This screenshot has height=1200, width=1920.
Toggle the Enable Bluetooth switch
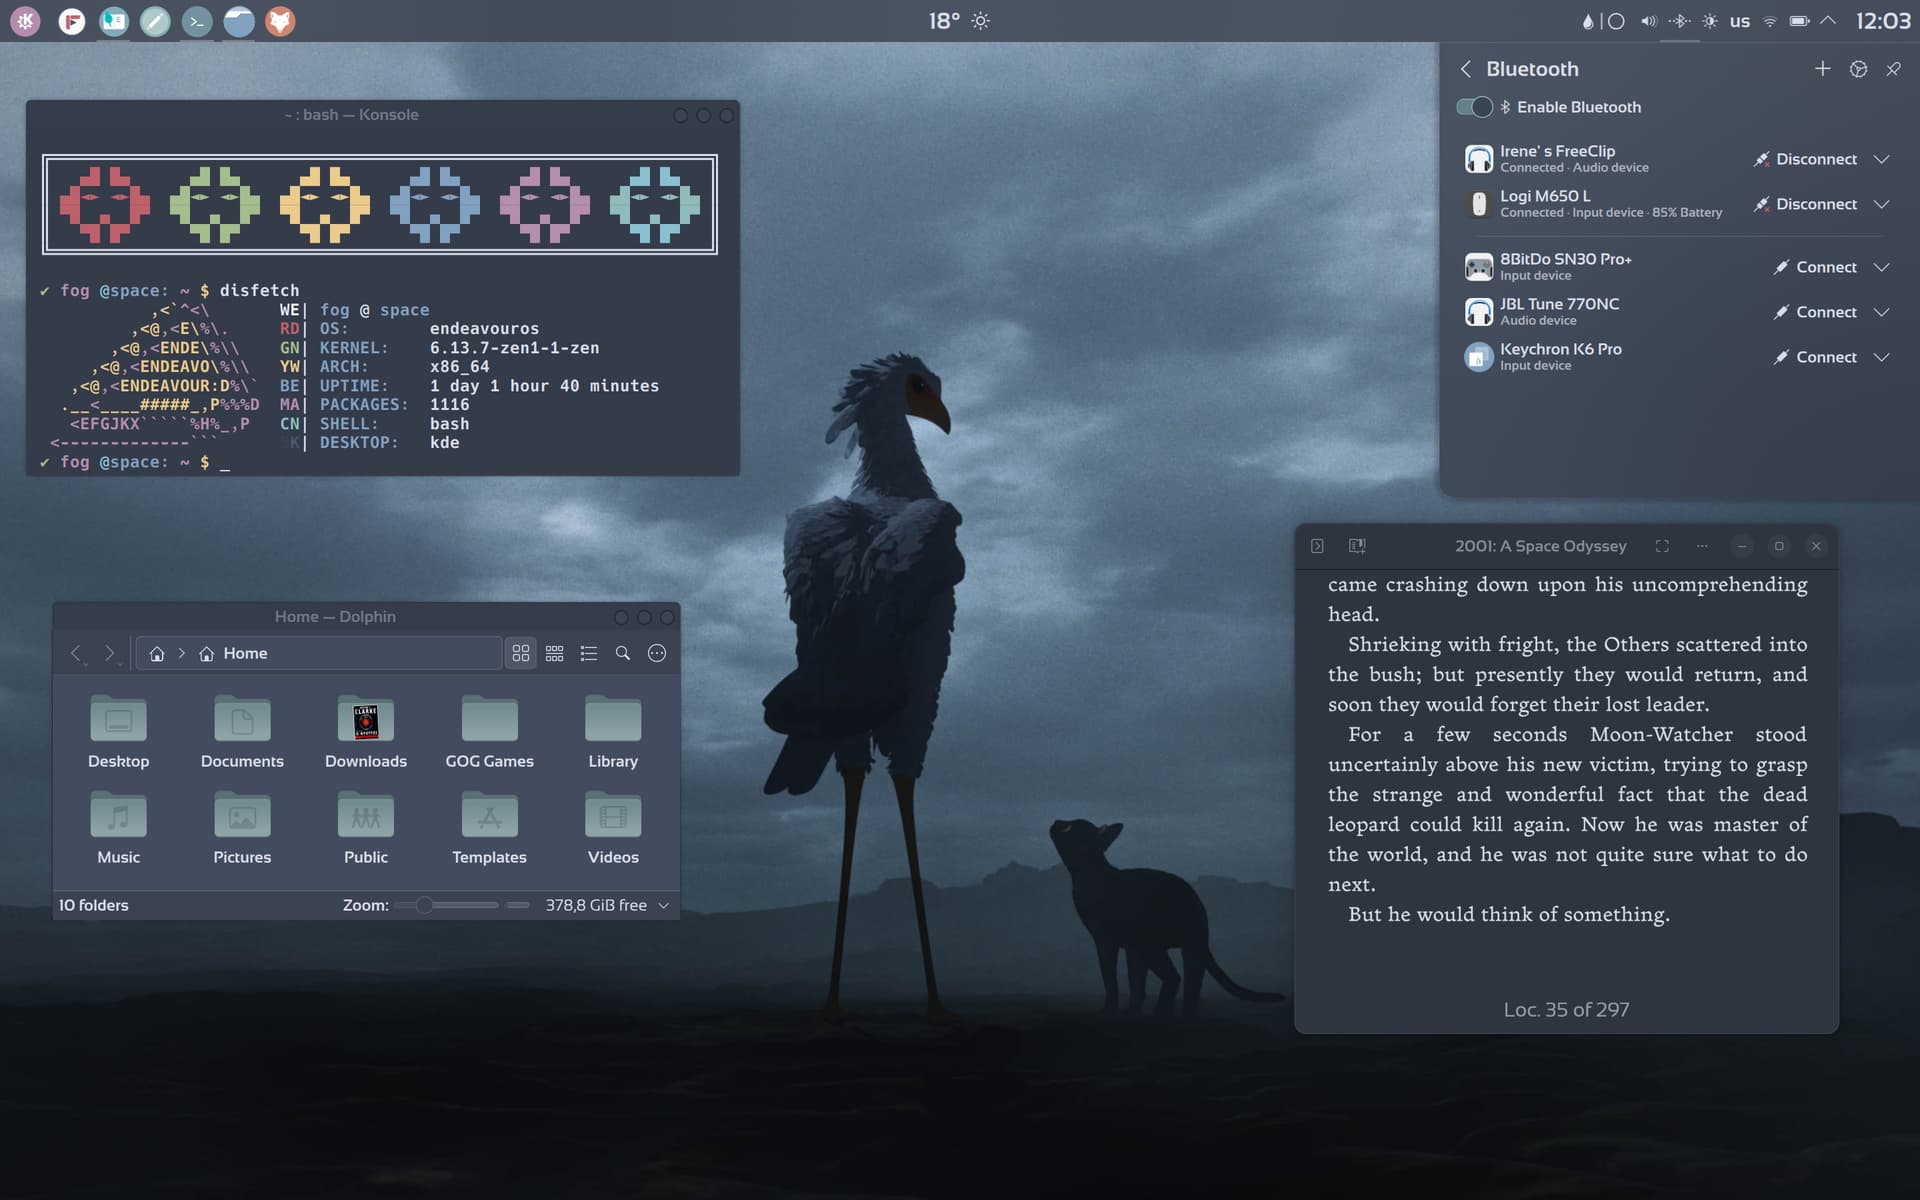pyautogui.click(x=1475, y=107)
